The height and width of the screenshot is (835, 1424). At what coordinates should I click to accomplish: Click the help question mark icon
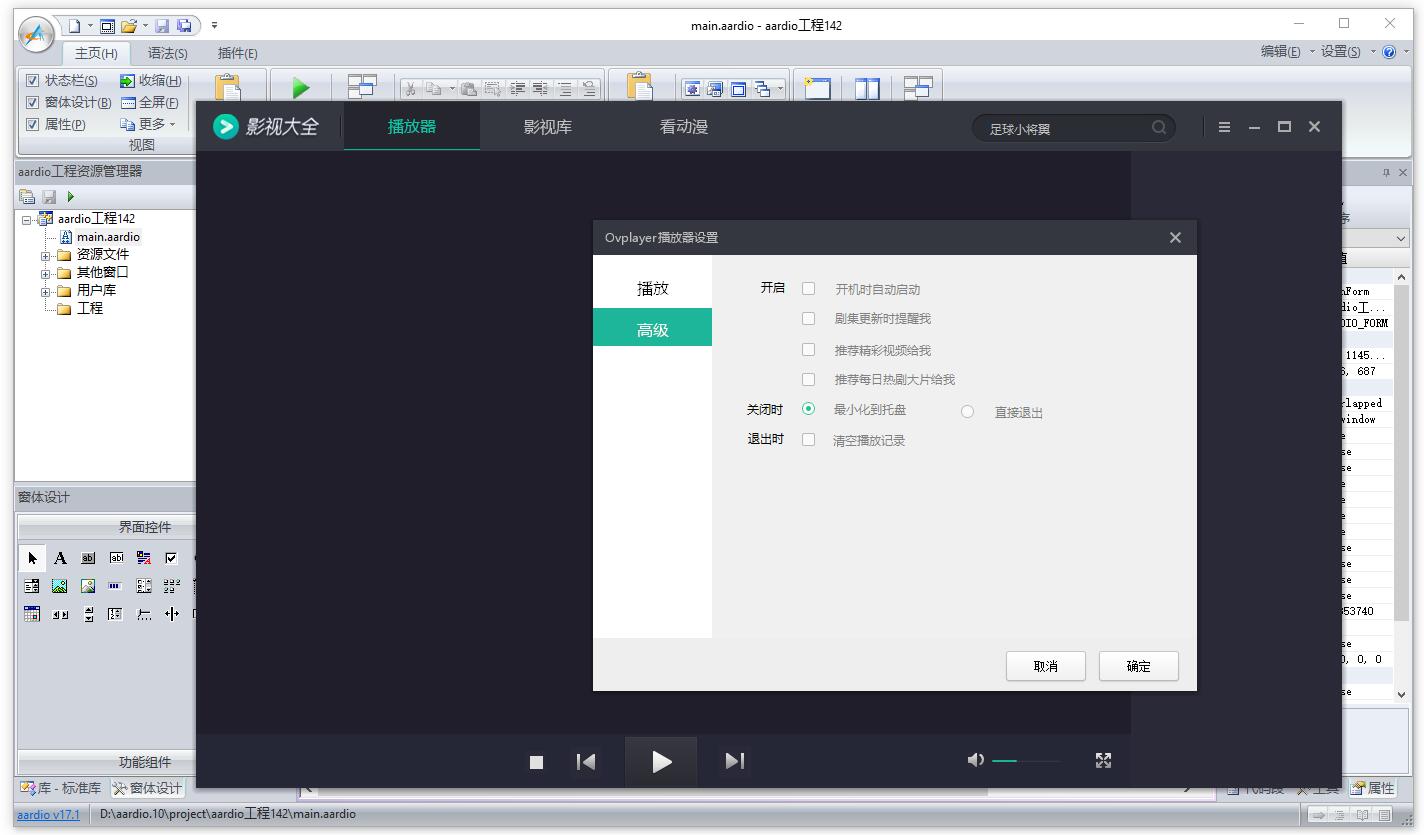coord(1389,52)
